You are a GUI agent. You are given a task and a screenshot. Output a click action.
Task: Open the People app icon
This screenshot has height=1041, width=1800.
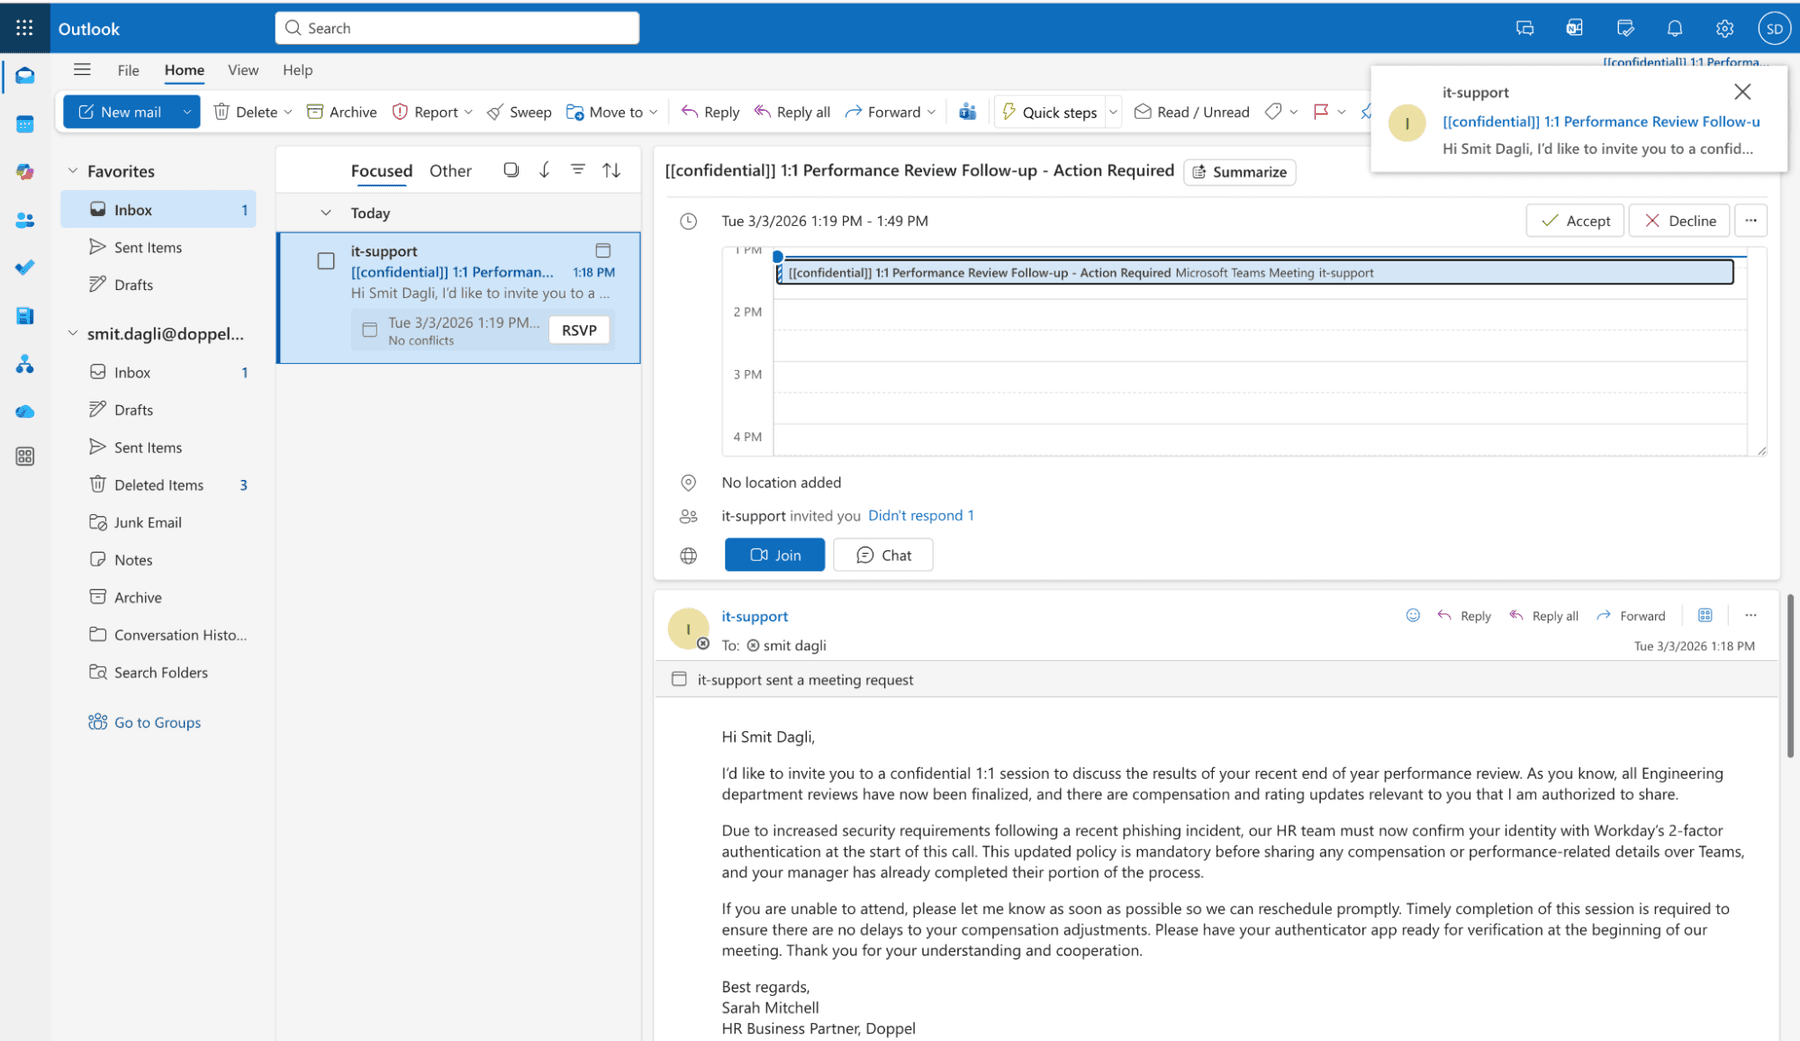tap(25, 220)
